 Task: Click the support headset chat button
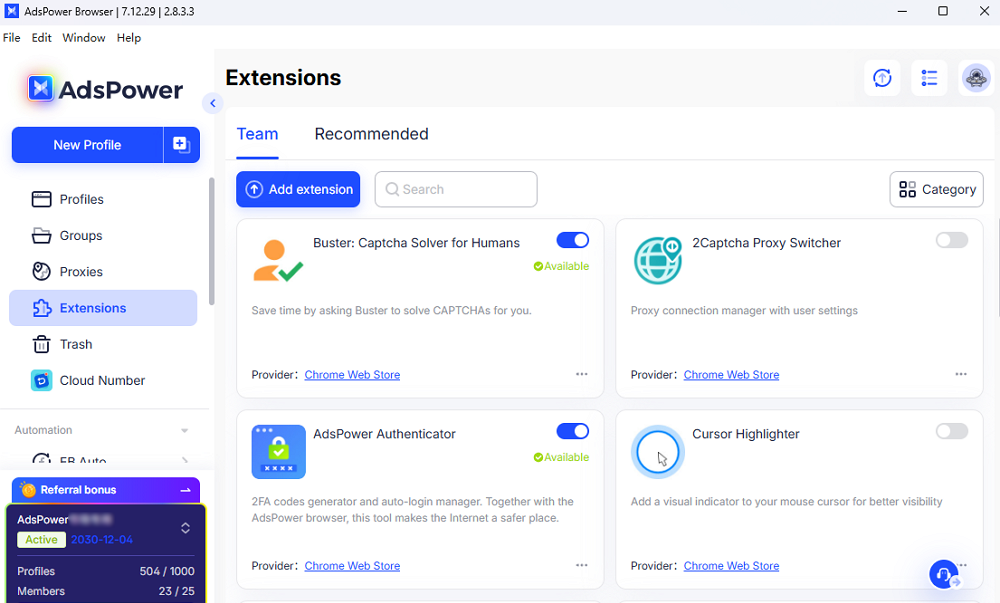coord(944,574)
